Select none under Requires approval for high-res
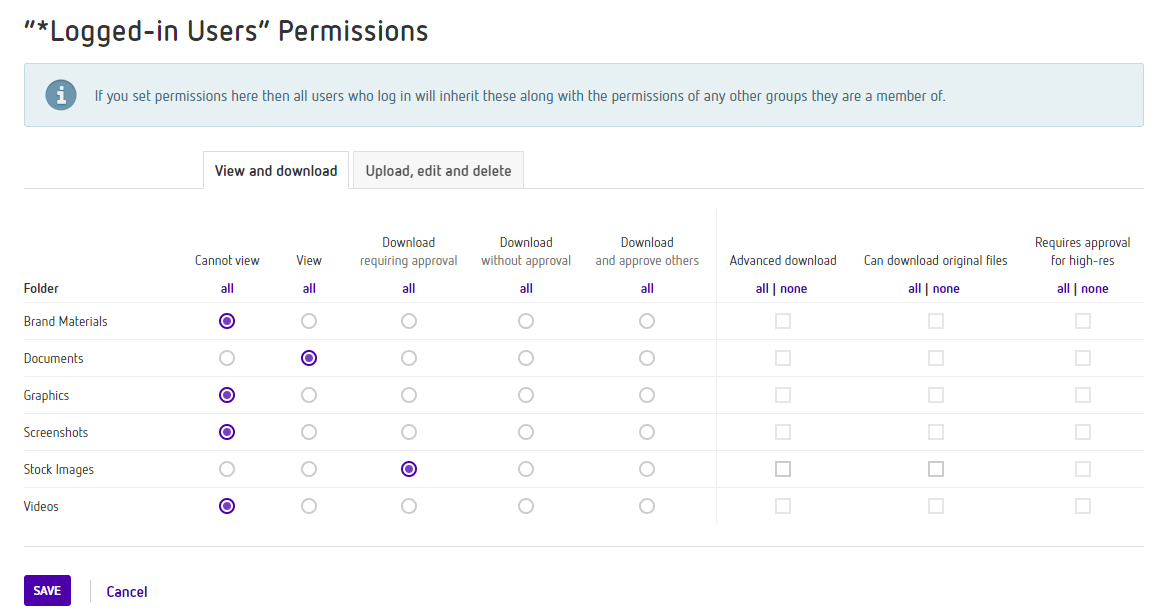The width and height of the screenshot is (1166, 614). [1095, 288]
